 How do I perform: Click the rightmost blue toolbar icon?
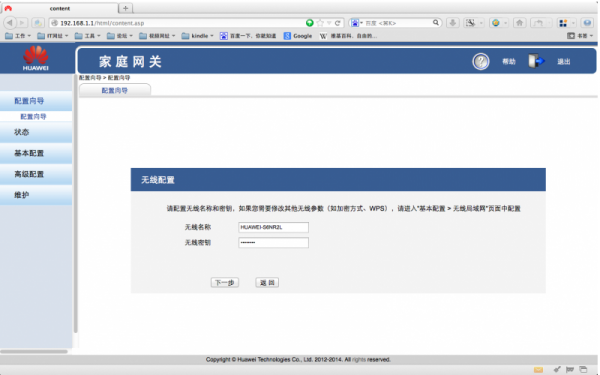click(x=587, y=23)
